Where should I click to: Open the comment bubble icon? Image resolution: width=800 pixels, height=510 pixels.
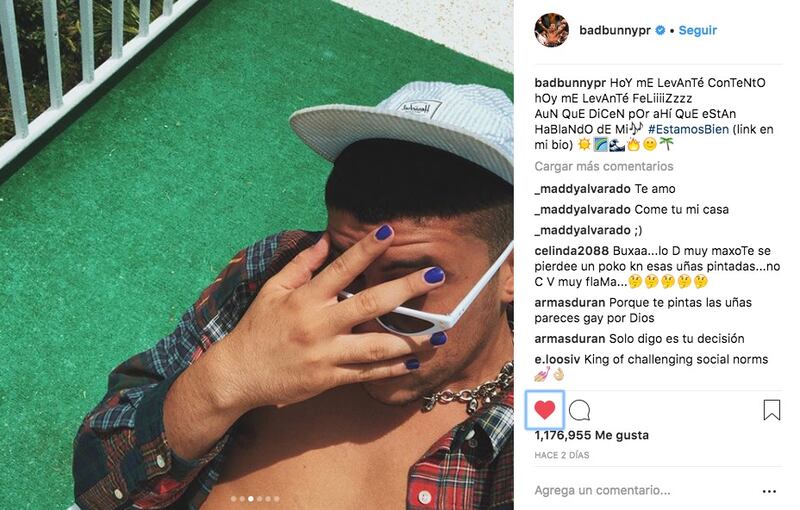(x=579, y=410)
